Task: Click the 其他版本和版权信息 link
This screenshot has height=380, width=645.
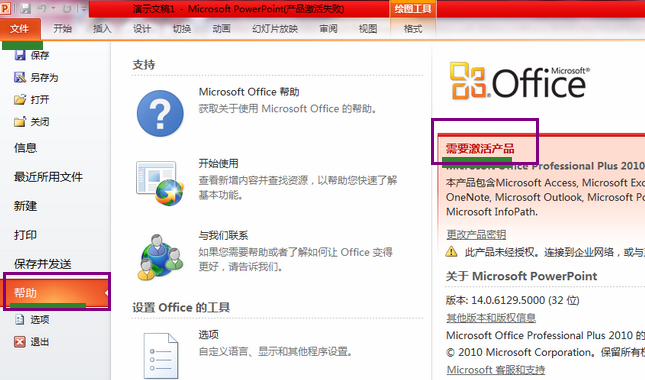Action: click(x=491, y=317)
